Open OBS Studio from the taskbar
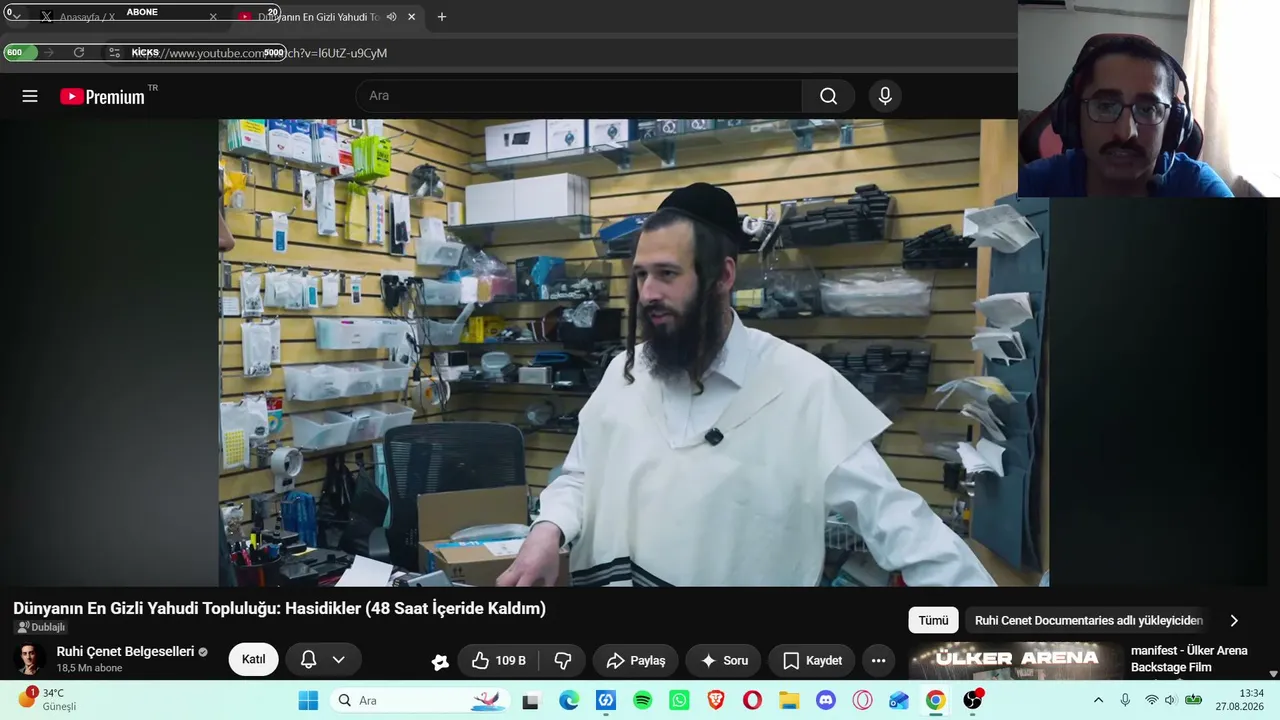 (973, 701)
